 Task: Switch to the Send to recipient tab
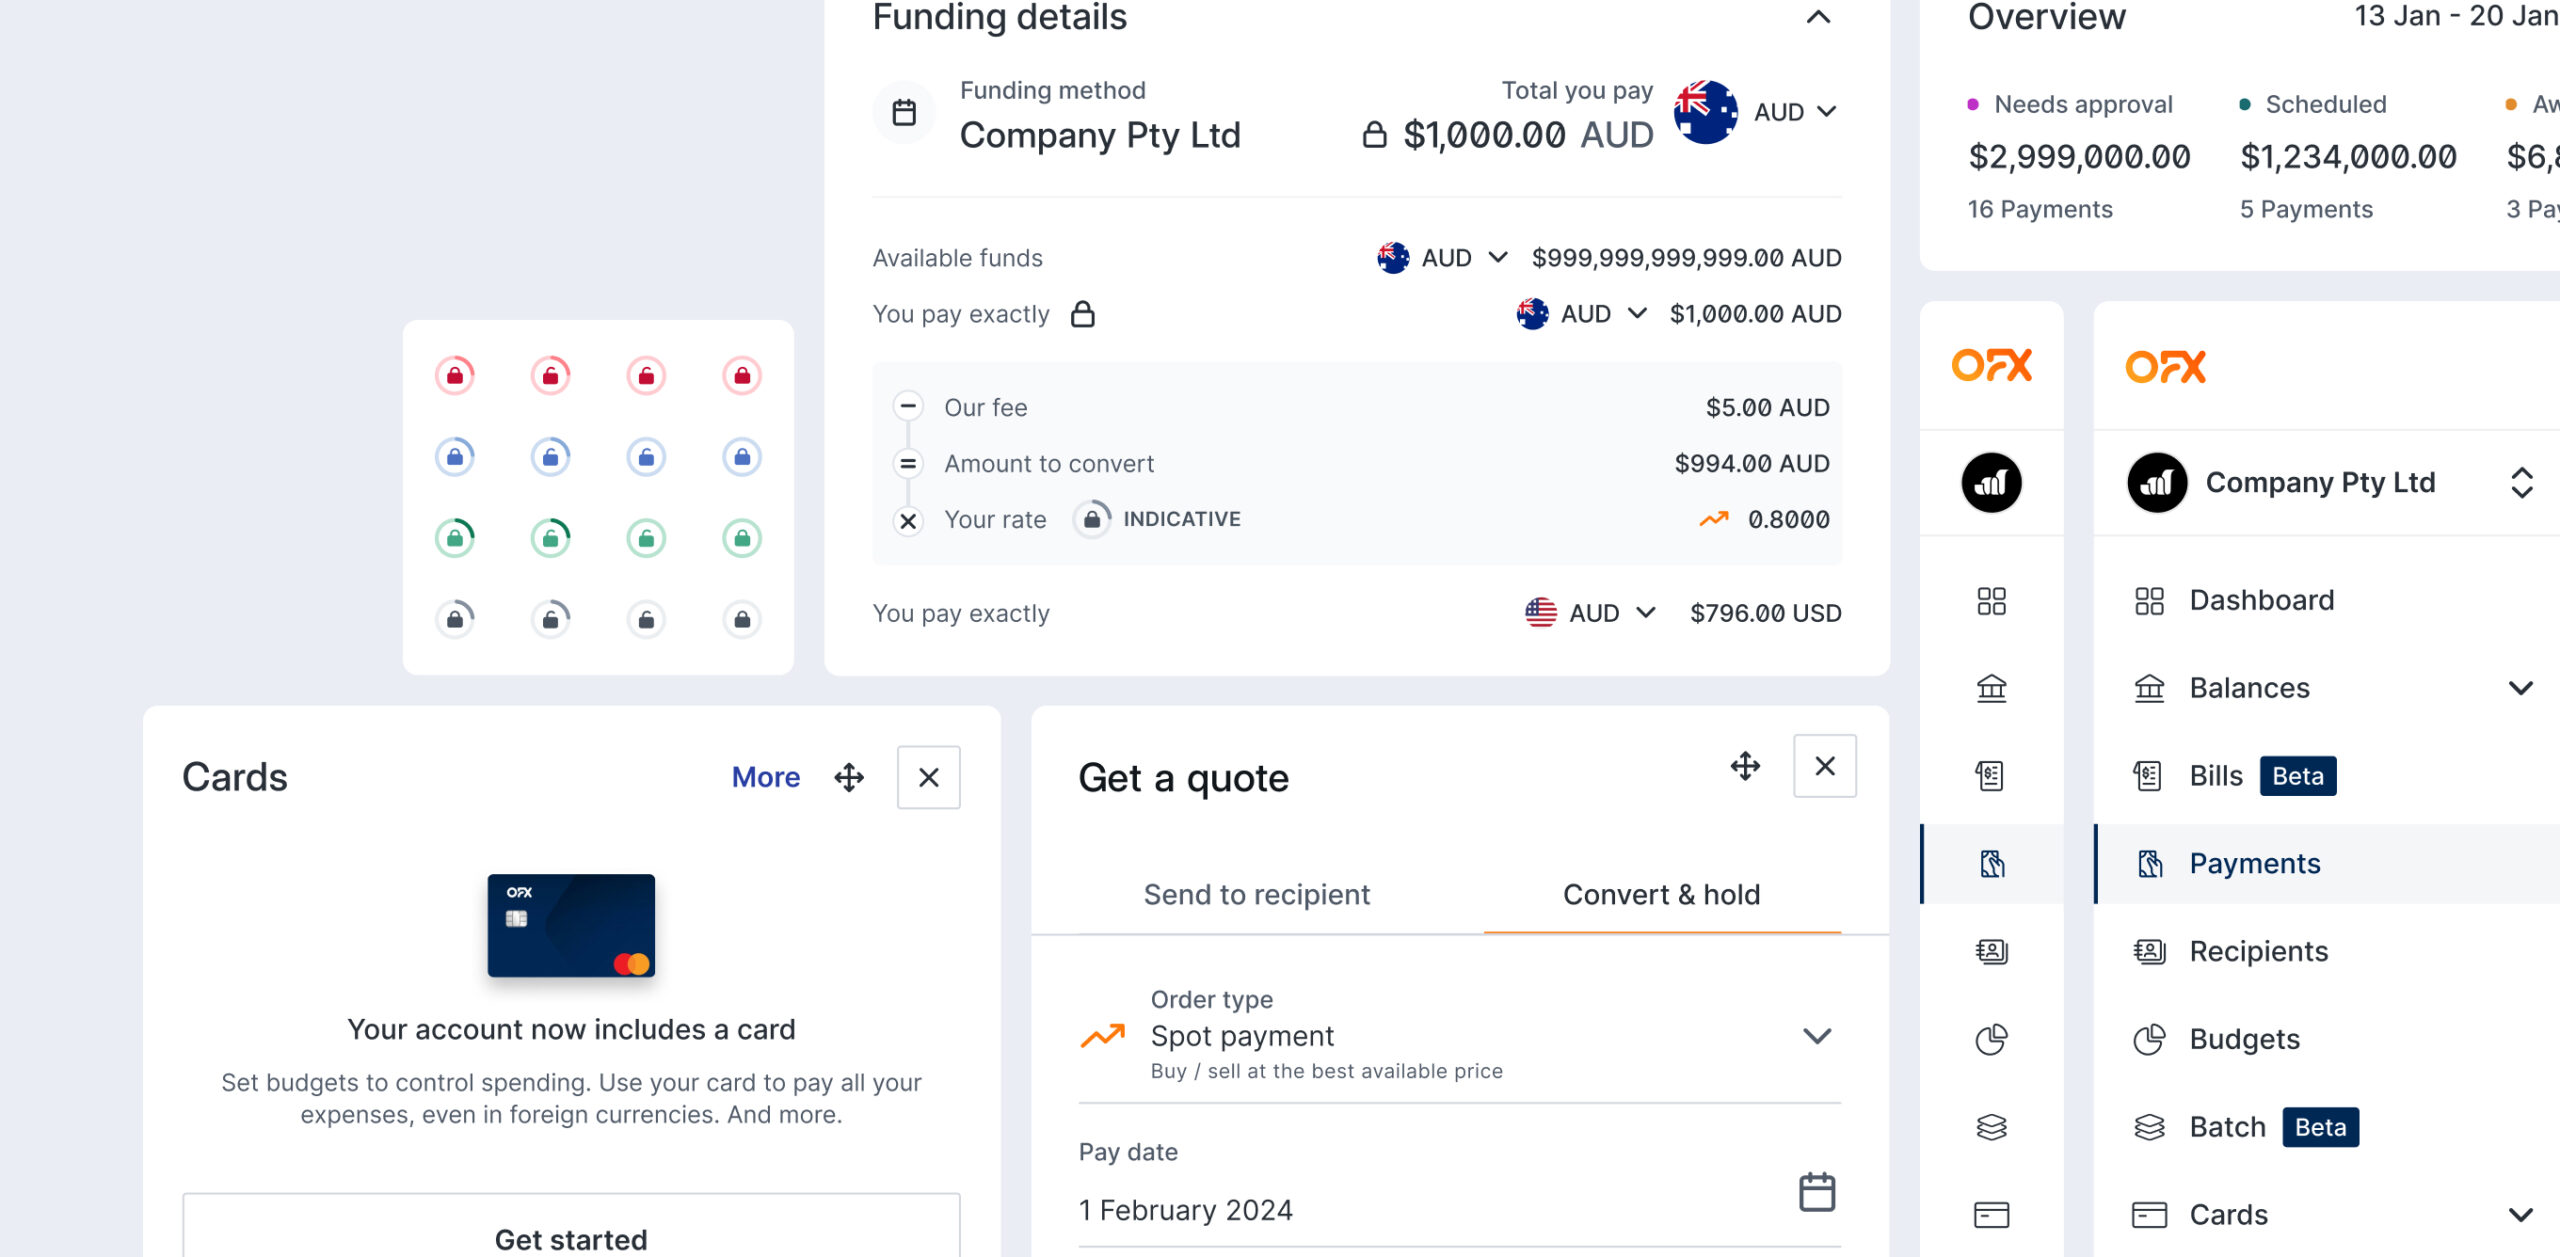coord(1256,894)
